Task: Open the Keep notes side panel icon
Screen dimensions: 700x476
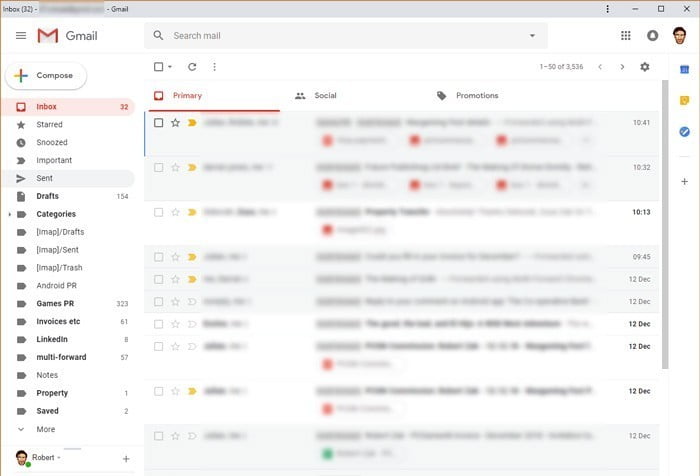Action: pos(684,100)
